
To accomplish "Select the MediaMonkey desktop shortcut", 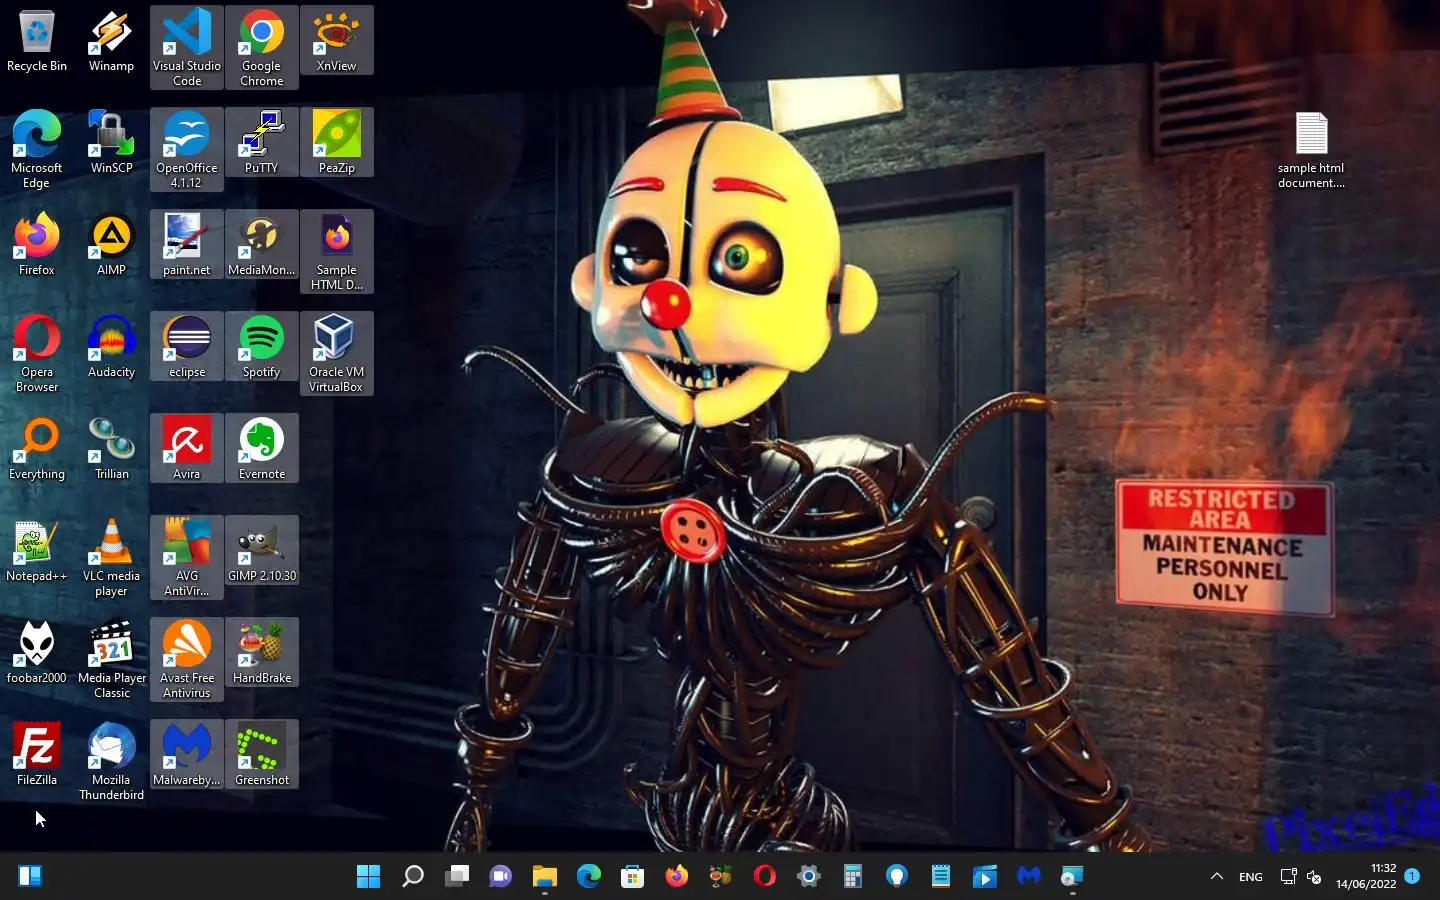I will click(x=262, y=244).
